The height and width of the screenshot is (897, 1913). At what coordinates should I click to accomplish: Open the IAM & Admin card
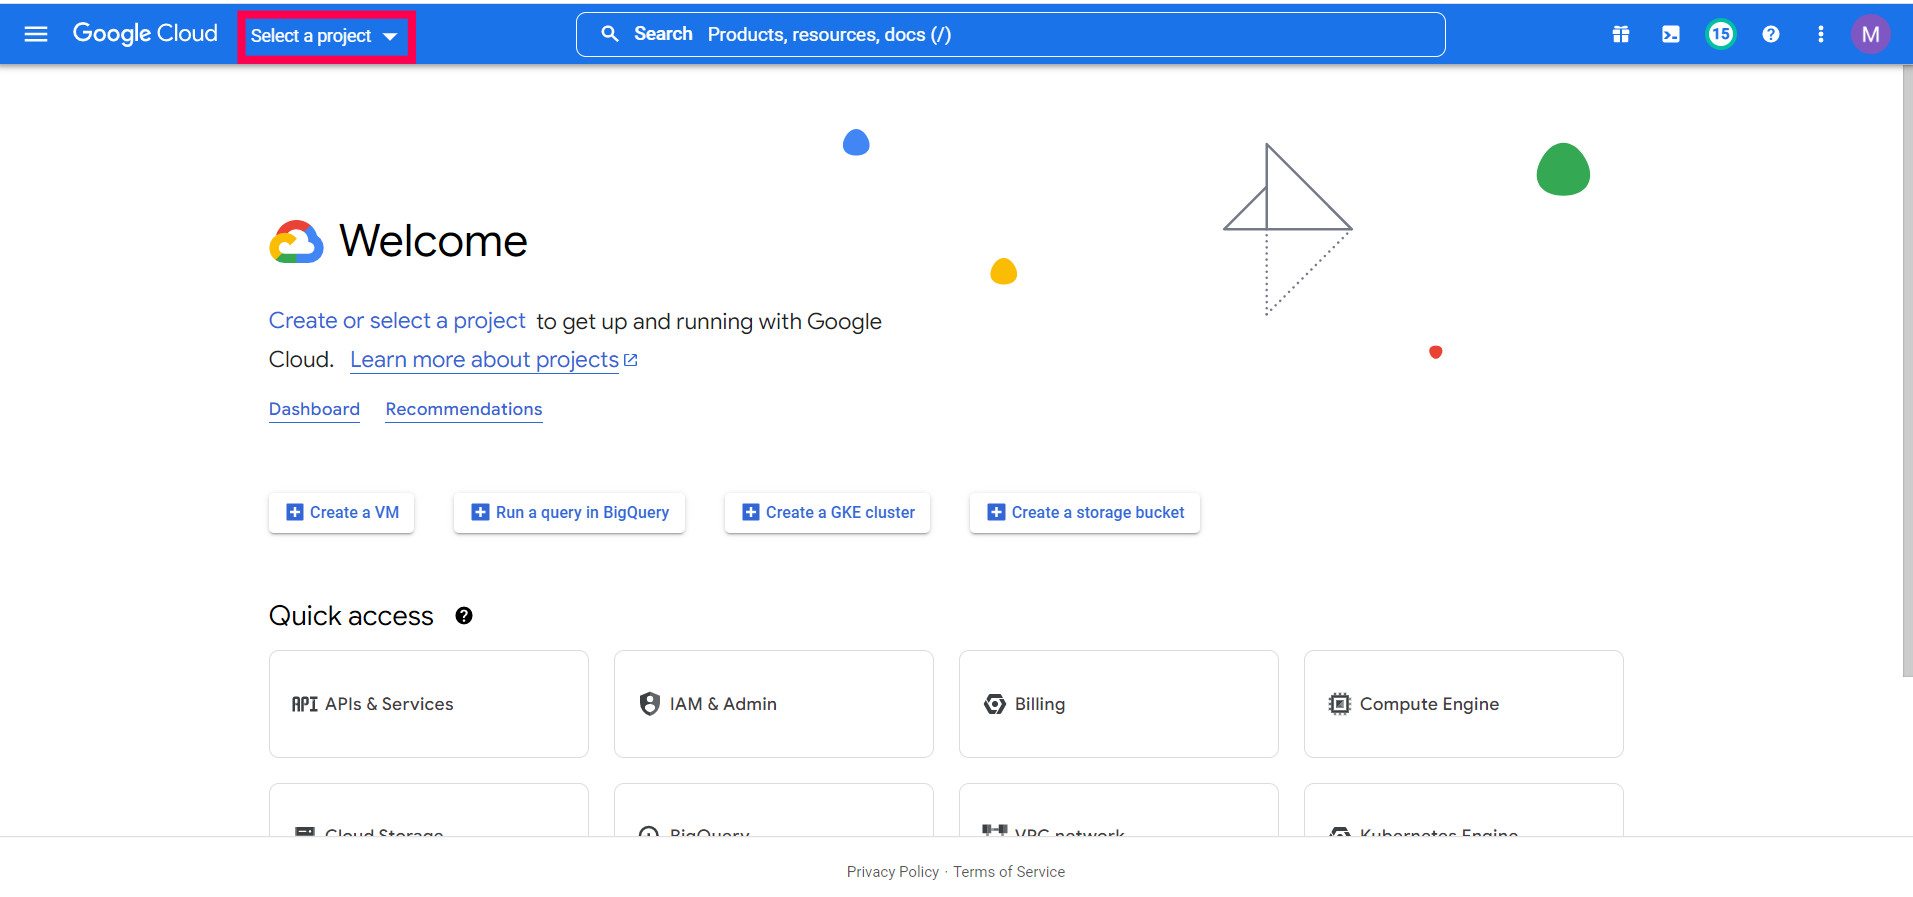pos(774,704)
